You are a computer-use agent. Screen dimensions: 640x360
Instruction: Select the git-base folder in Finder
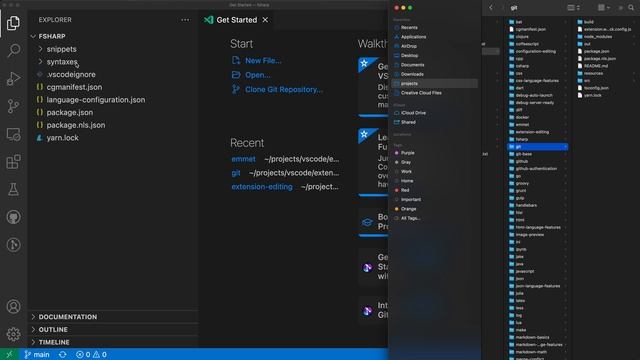click(524, 154)
